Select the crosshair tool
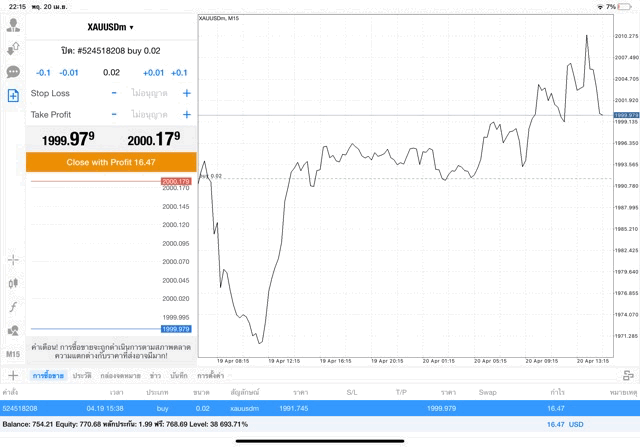The image size is (640, 447). pos(13,260)
